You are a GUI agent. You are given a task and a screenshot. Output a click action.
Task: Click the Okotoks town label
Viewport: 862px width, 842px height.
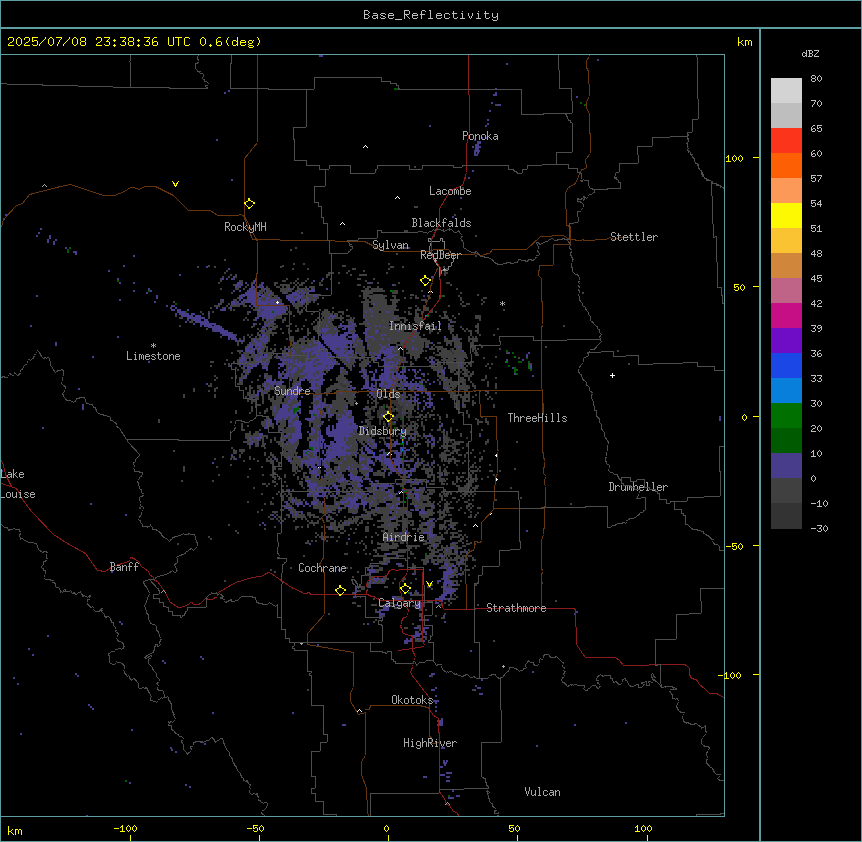point(412,700)
